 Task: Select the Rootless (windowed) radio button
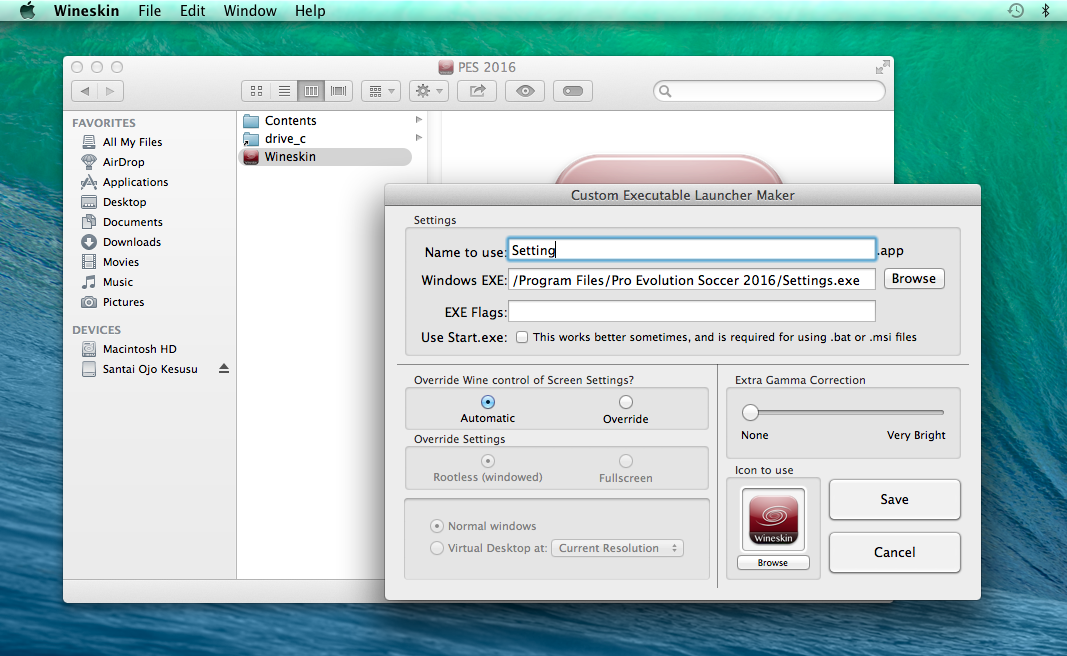click(488, 461)
